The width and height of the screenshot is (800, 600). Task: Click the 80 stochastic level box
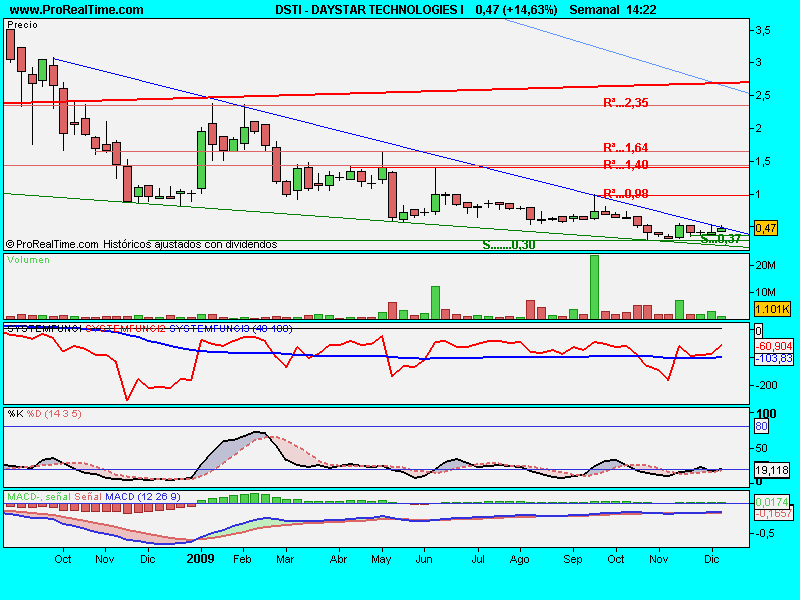coord(761,426)
